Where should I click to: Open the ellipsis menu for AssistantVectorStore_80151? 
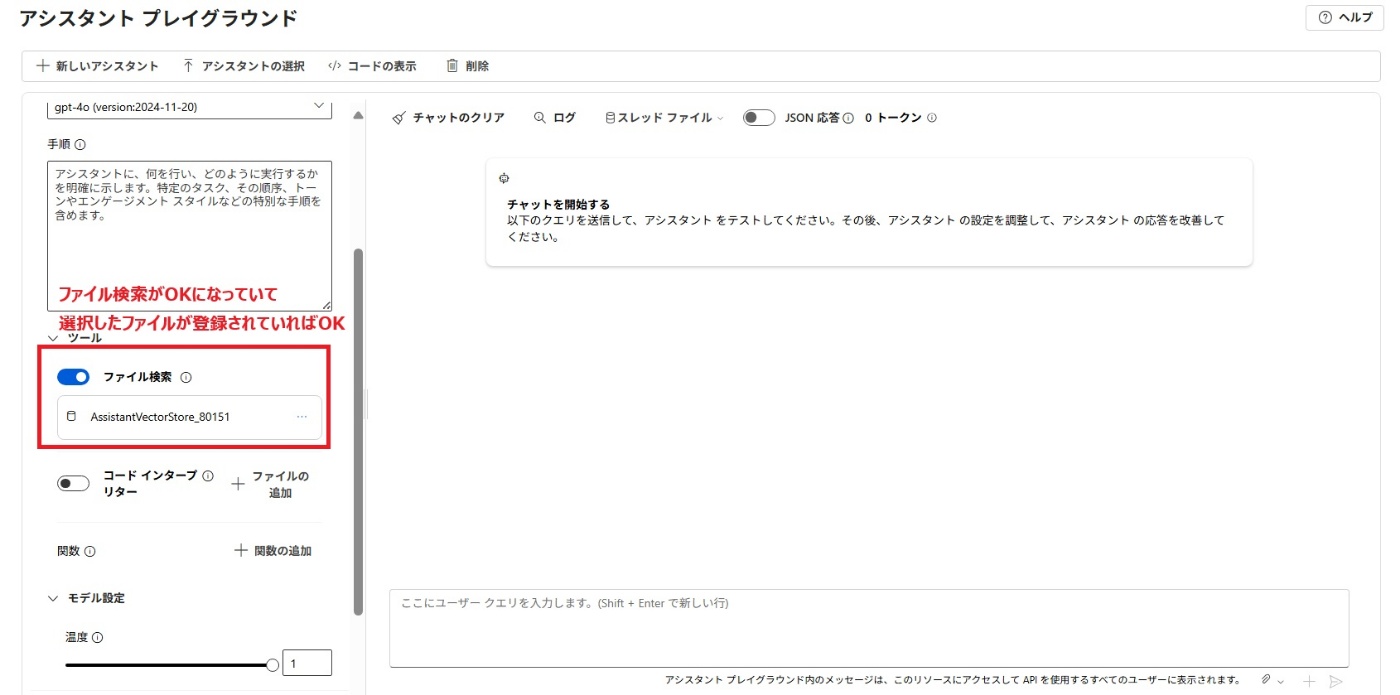(302, 417)
